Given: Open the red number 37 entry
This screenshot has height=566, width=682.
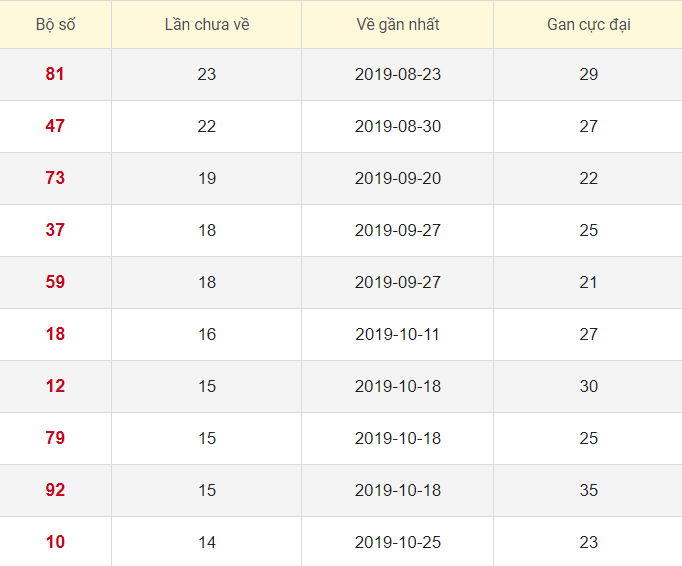Looking at the screenshot, I should click(x=55, y=230).
